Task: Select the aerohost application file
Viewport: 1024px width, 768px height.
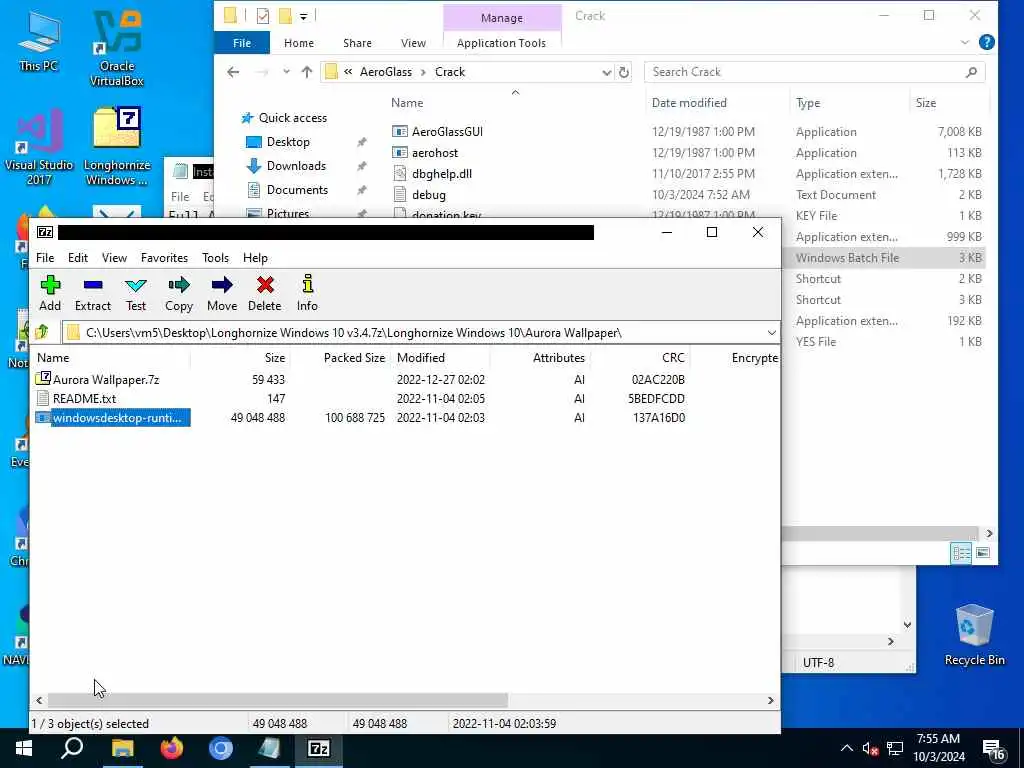Action: point(425,153)
